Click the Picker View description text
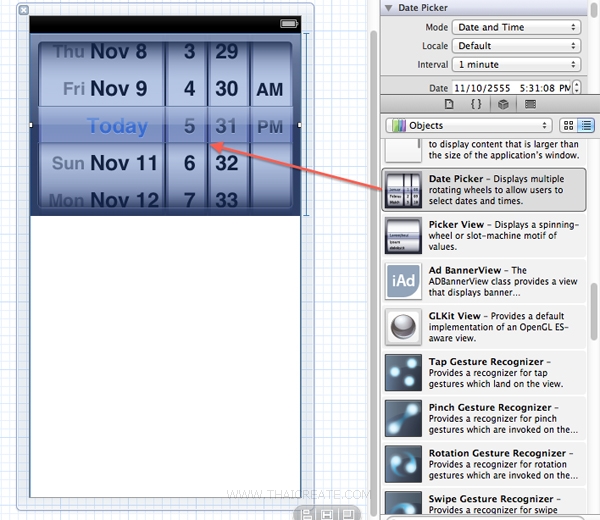The height and width of the screenshot is (520, 600). [504, 236]
